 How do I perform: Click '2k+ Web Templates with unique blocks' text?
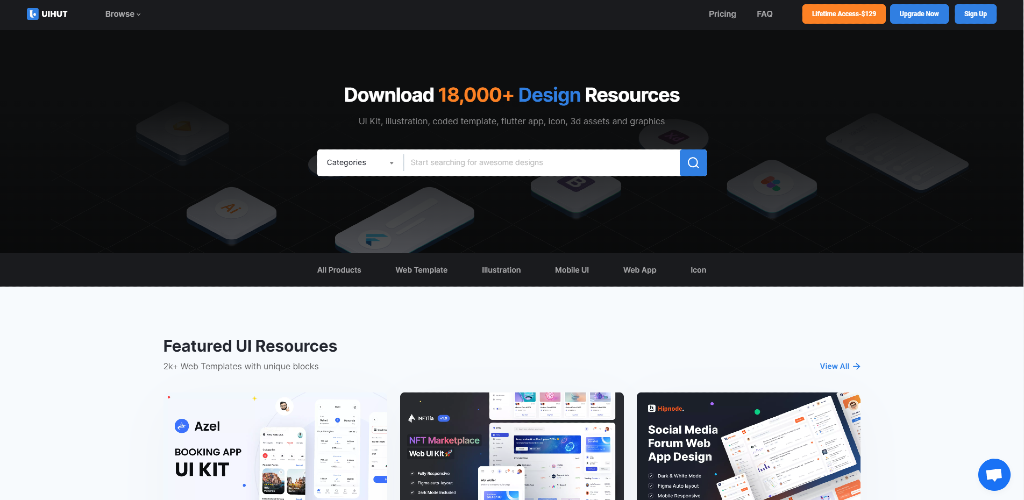point(241,366)
